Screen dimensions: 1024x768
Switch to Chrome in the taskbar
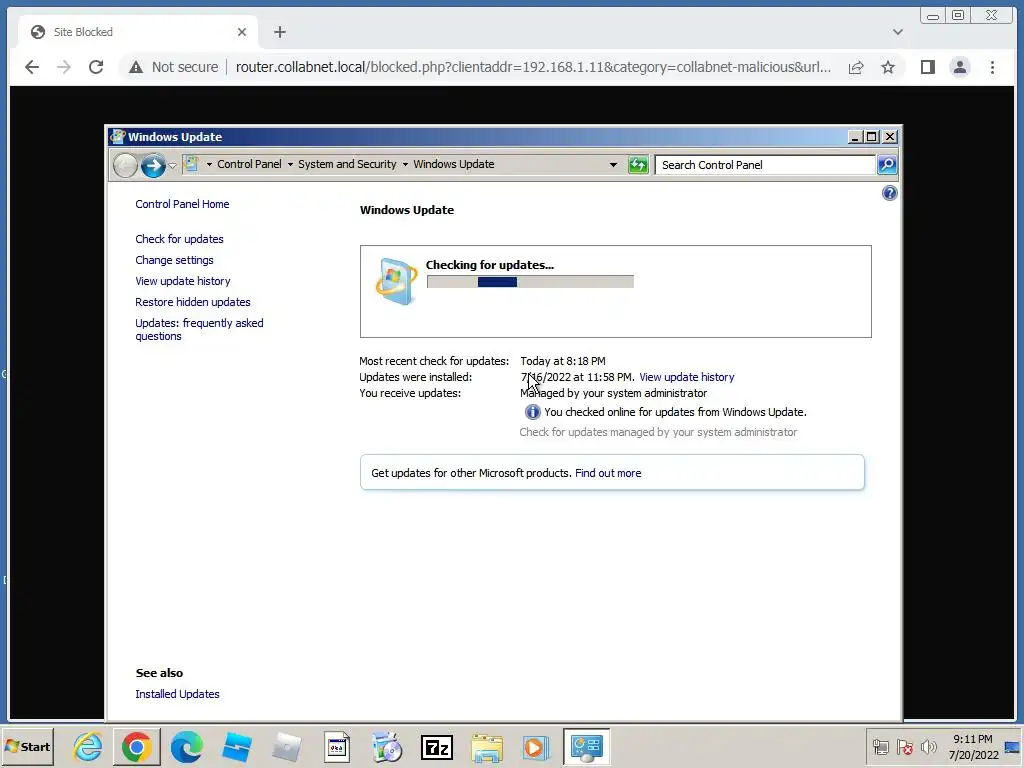(136, 747)
